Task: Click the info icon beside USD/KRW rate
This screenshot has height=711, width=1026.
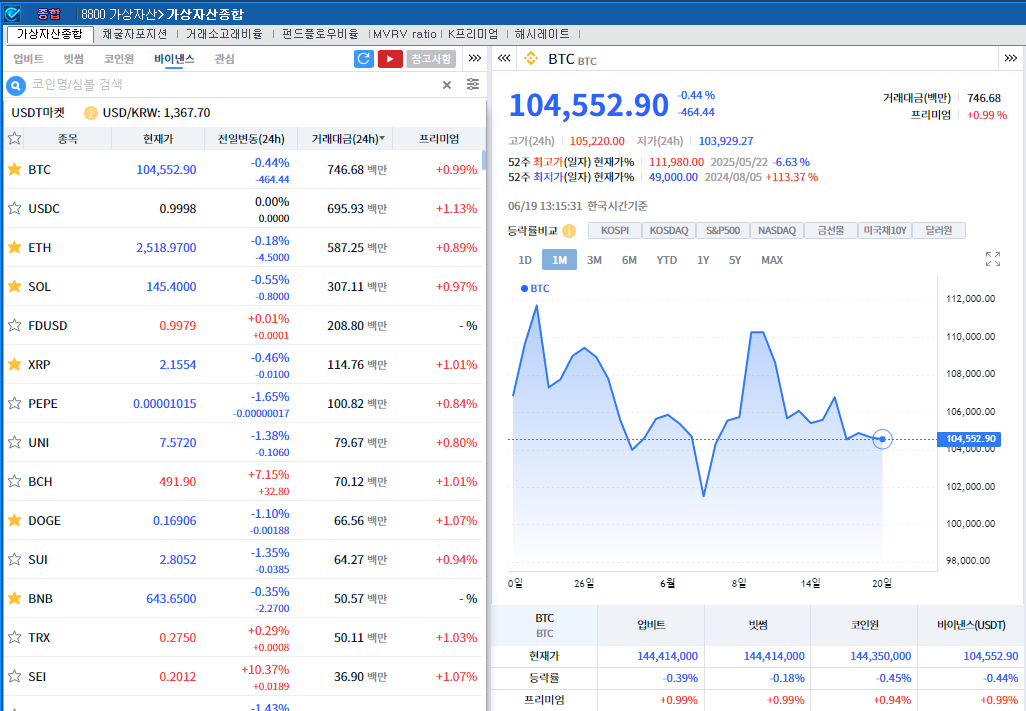Action: 91,113
